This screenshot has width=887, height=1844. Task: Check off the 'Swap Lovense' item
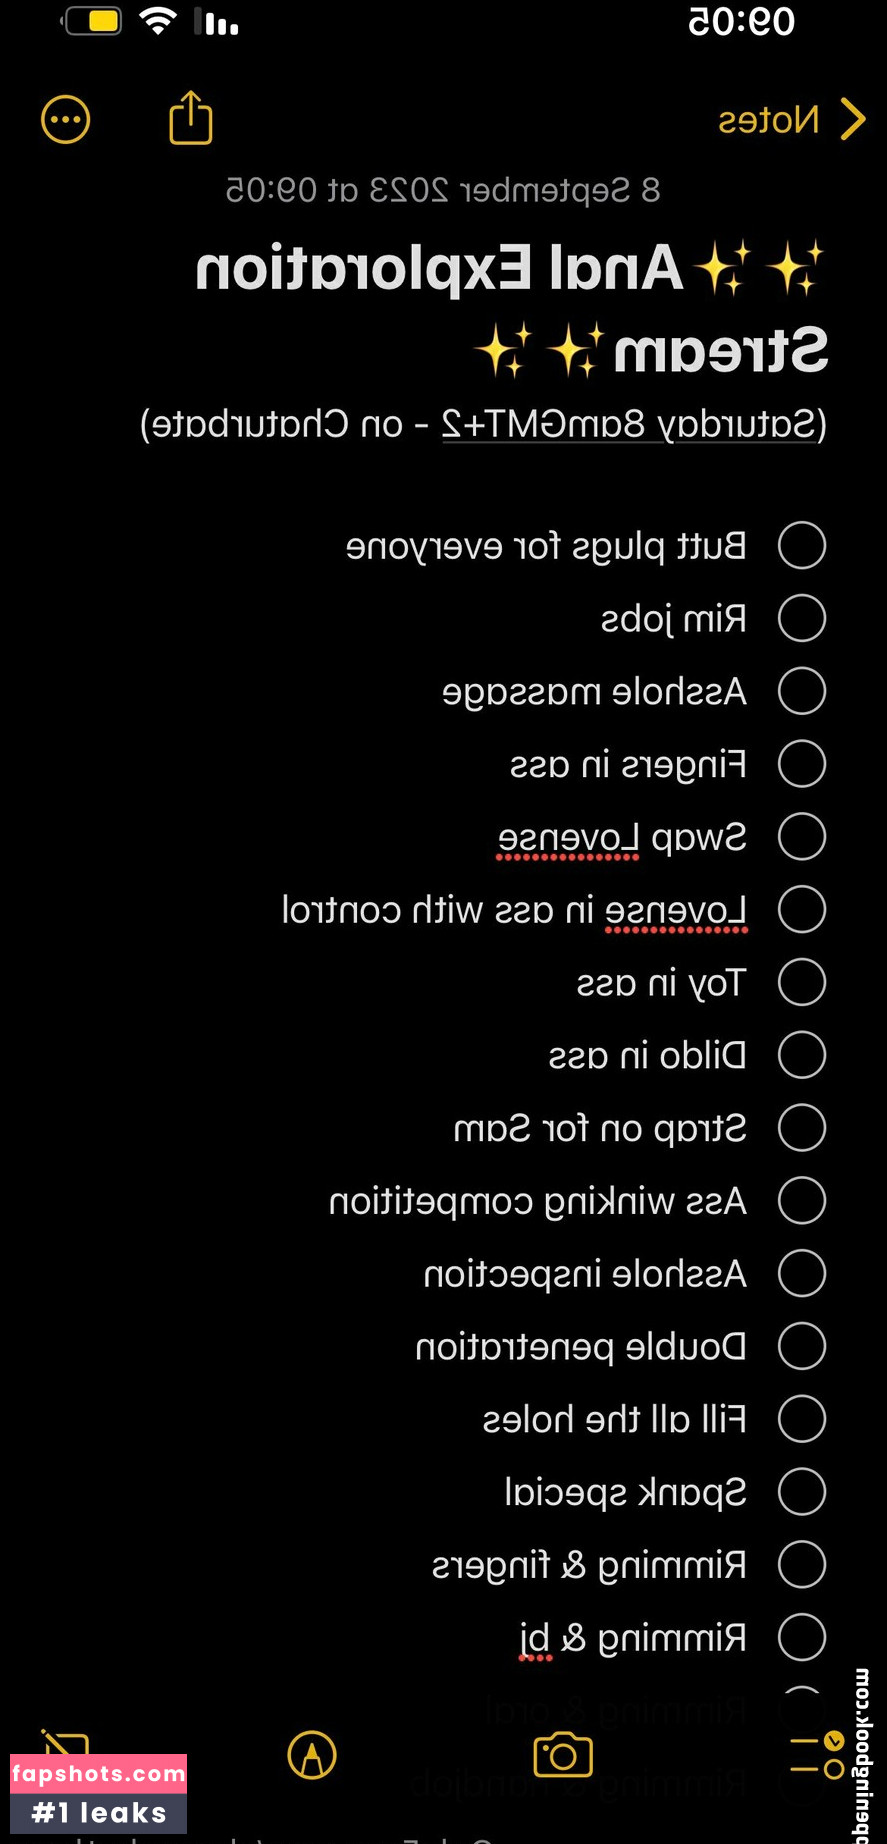802,837
